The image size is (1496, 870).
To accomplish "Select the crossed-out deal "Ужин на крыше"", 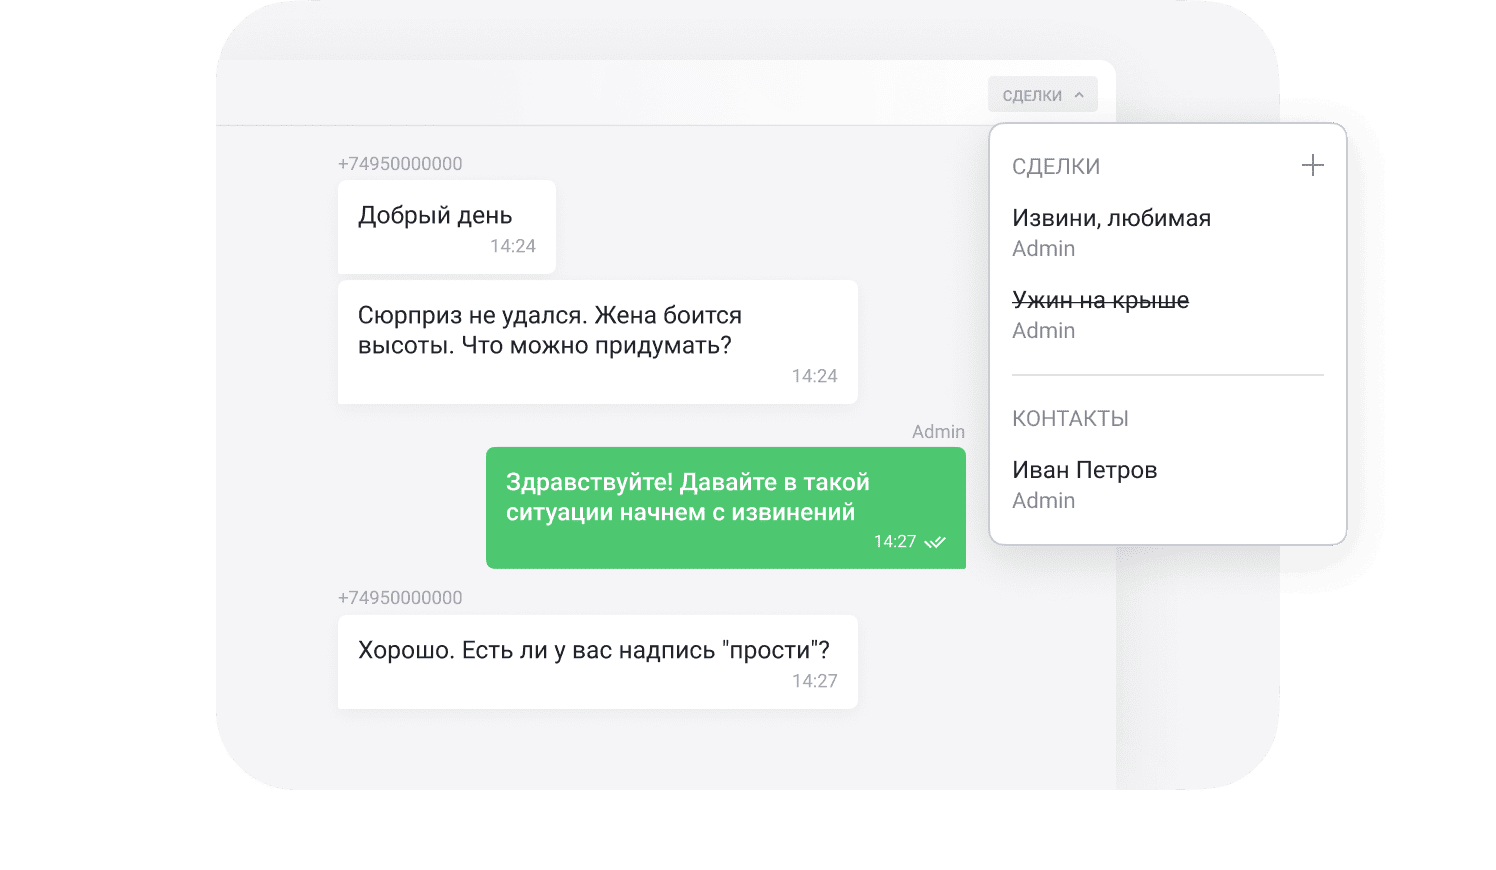I will (1100, 301).
